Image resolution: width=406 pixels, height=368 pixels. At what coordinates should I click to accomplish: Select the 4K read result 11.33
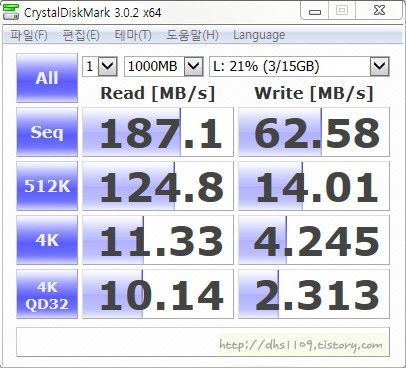tap(158, 240)
